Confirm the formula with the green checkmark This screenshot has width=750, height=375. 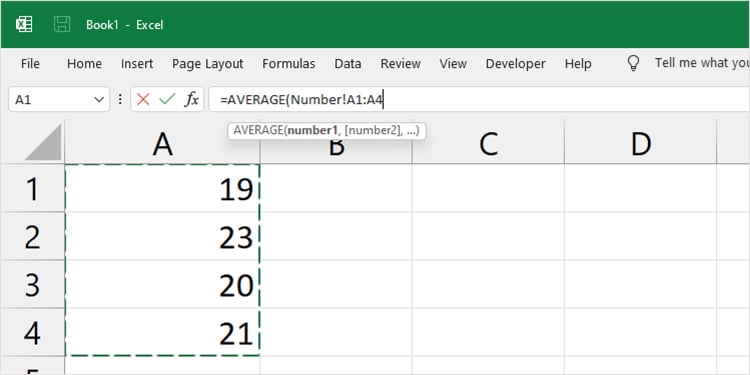tap(167, 99)
